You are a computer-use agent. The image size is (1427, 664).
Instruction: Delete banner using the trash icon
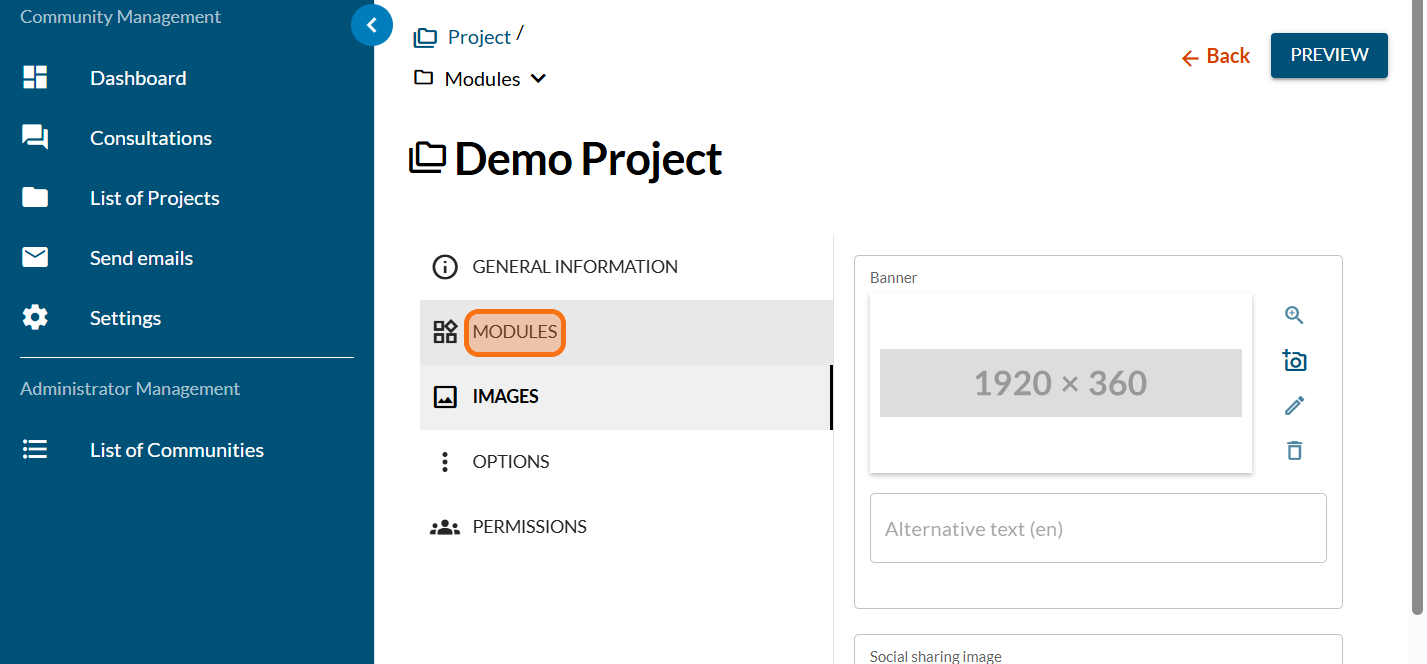1294,451
